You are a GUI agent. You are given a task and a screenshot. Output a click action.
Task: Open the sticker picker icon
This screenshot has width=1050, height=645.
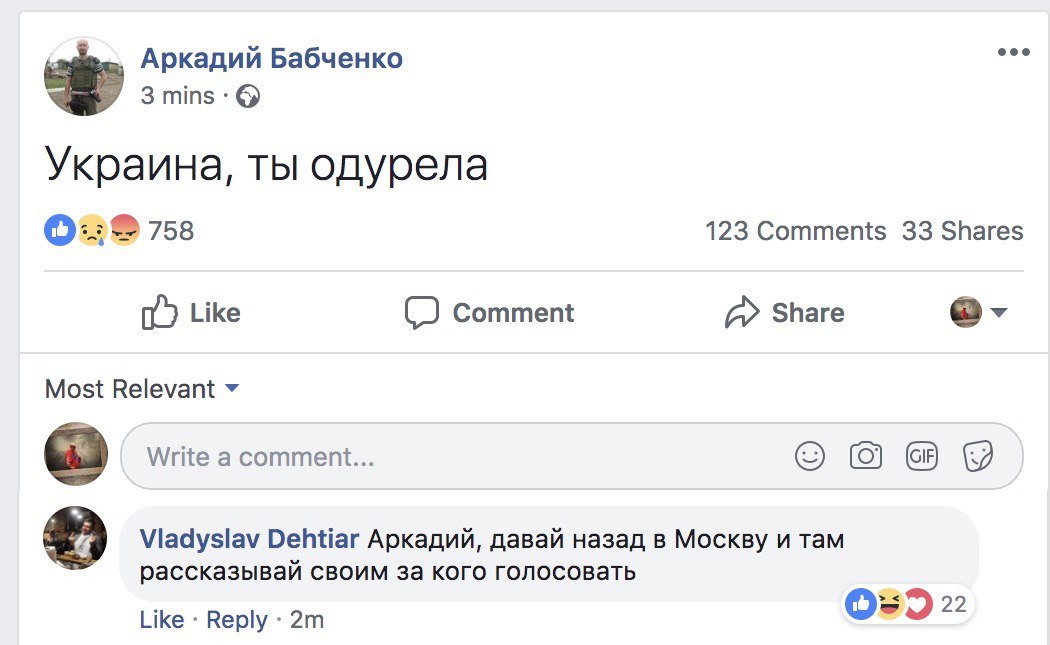click(x=977, y=456)
